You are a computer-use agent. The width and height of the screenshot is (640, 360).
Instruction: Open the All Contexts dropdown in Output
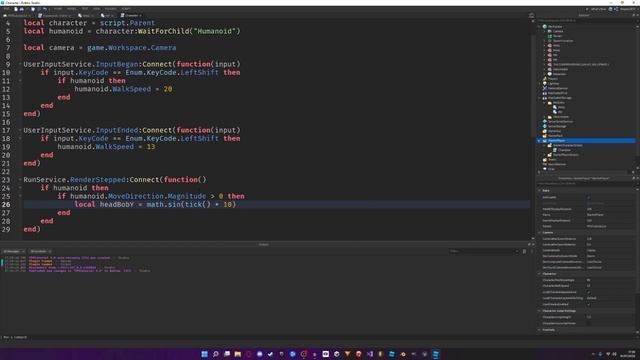point(40,251)
